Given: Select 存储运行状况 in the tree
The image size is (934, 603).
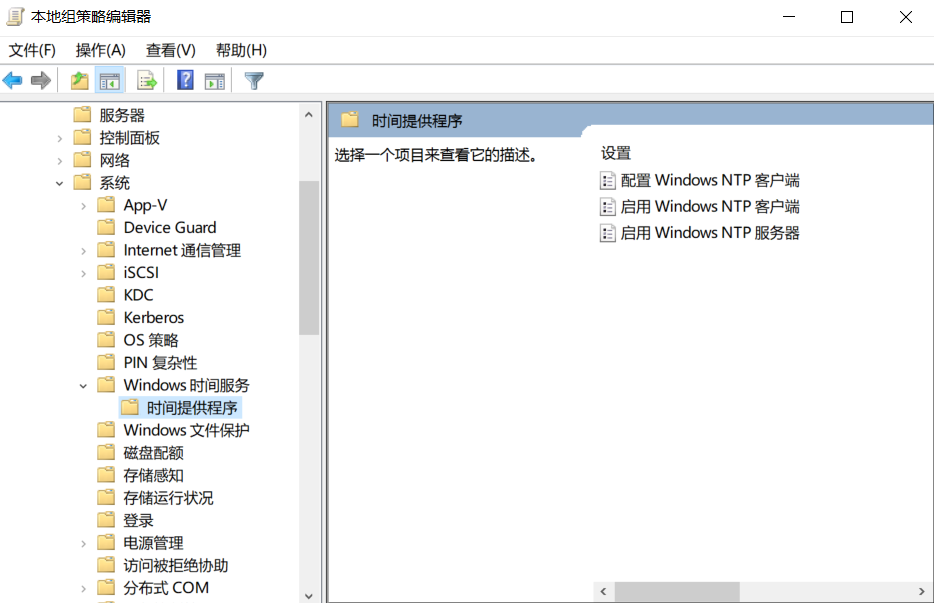Looking at the screenshot, I should 168,498.
